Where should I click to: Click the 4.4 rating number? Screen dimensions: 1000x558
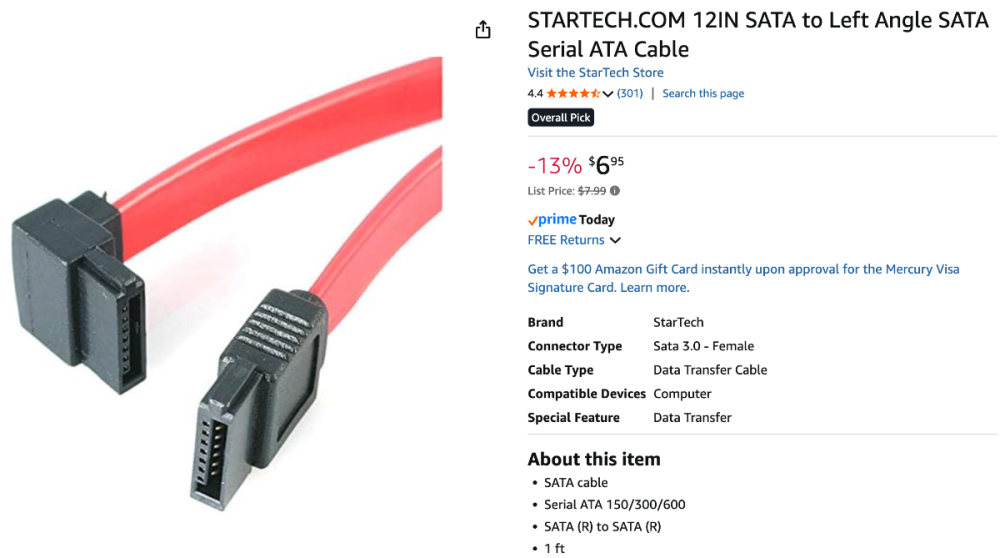[x=535, y=94]
